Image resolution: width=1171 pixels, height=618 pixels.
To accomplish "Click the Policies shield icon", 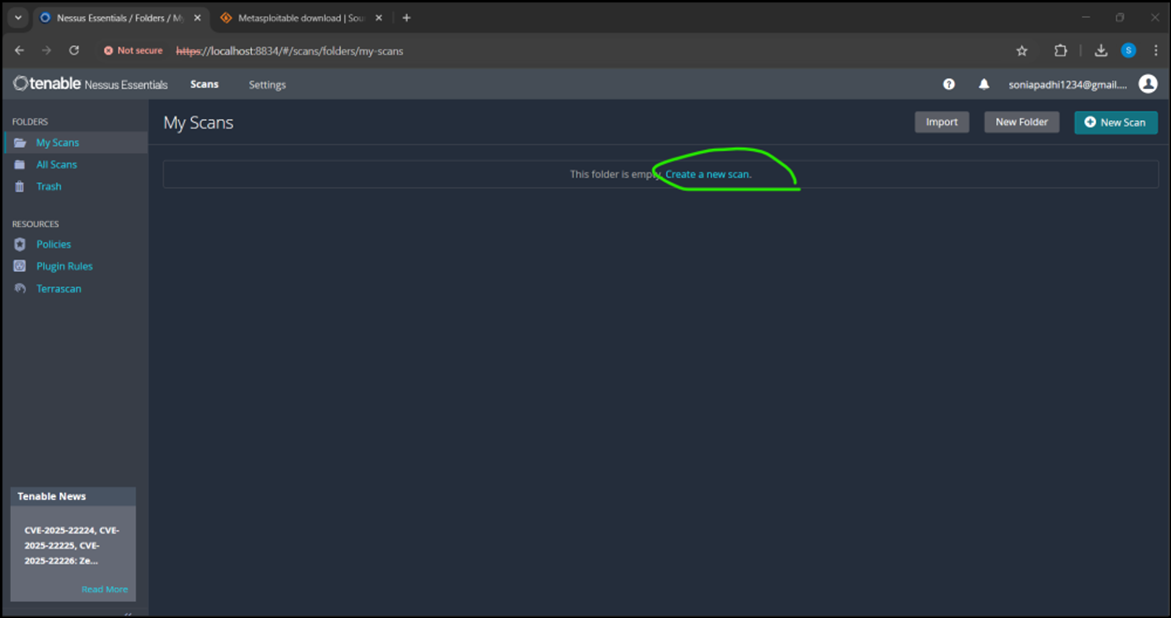I will coord(20,244).
